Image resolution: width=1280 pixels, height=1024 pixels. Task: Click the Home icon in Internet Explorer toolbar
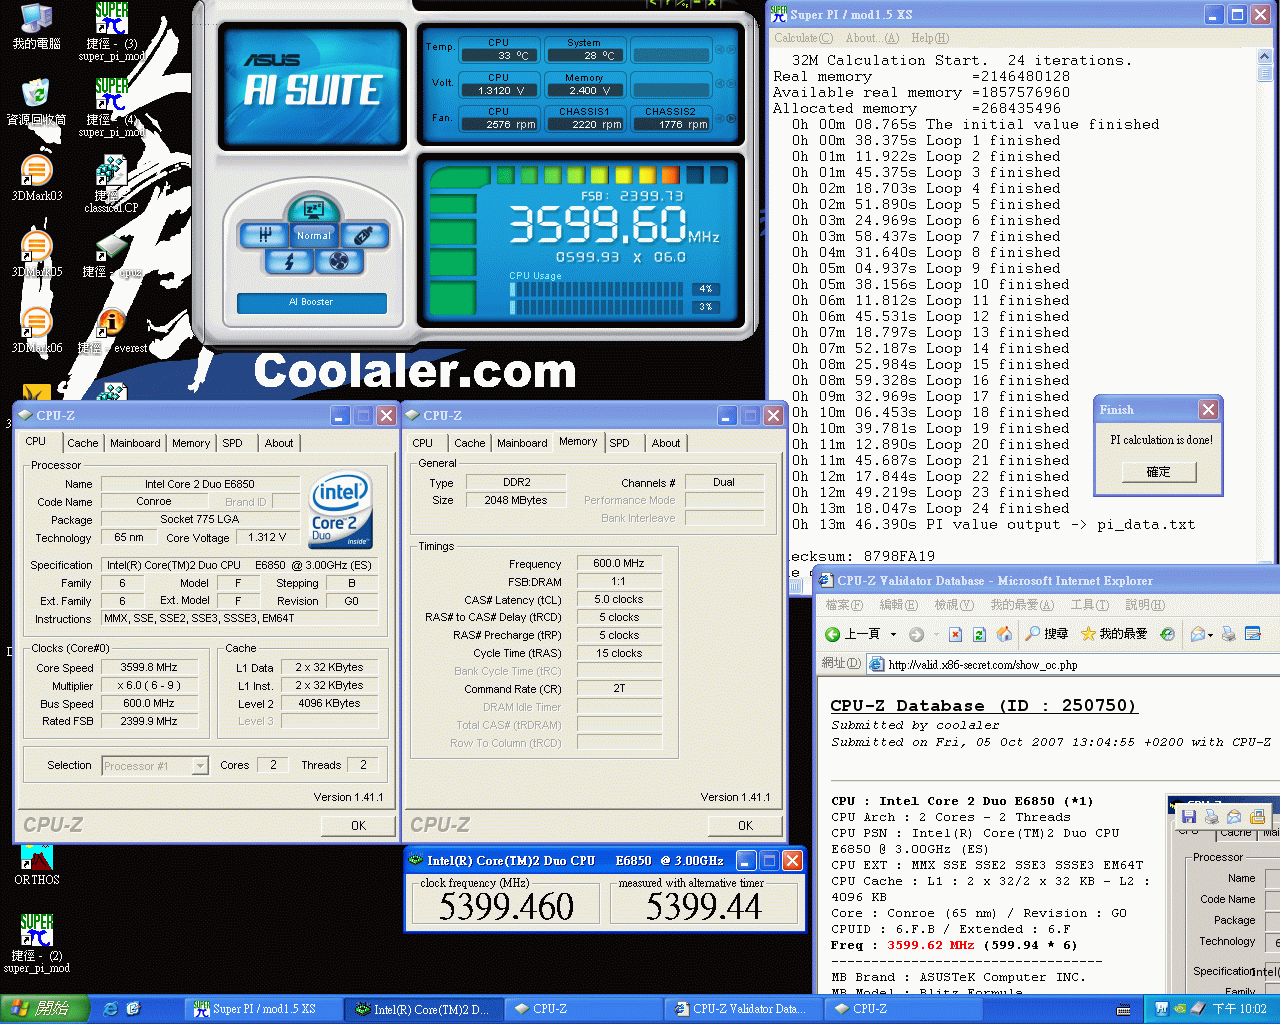[x=1005, y=634]
